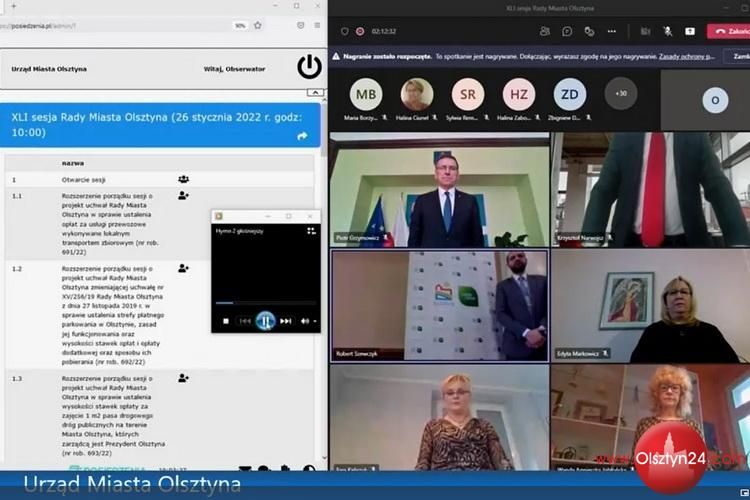Image resolution: width=750 pixels, height=500 pixels.
Task: Select Halina Ciunel's photo avatar
Action: pyautogui.click(x=417, y=94)
